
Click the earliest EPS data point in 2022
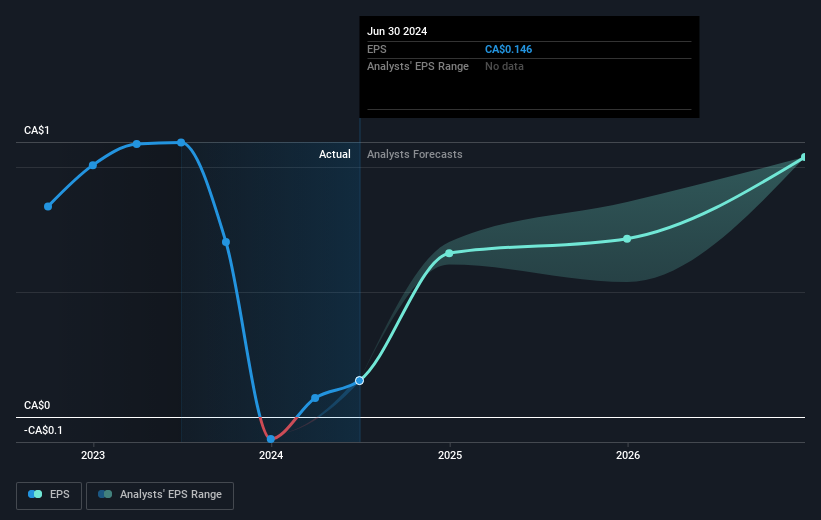pyautogui.click(x=48, y=207)
